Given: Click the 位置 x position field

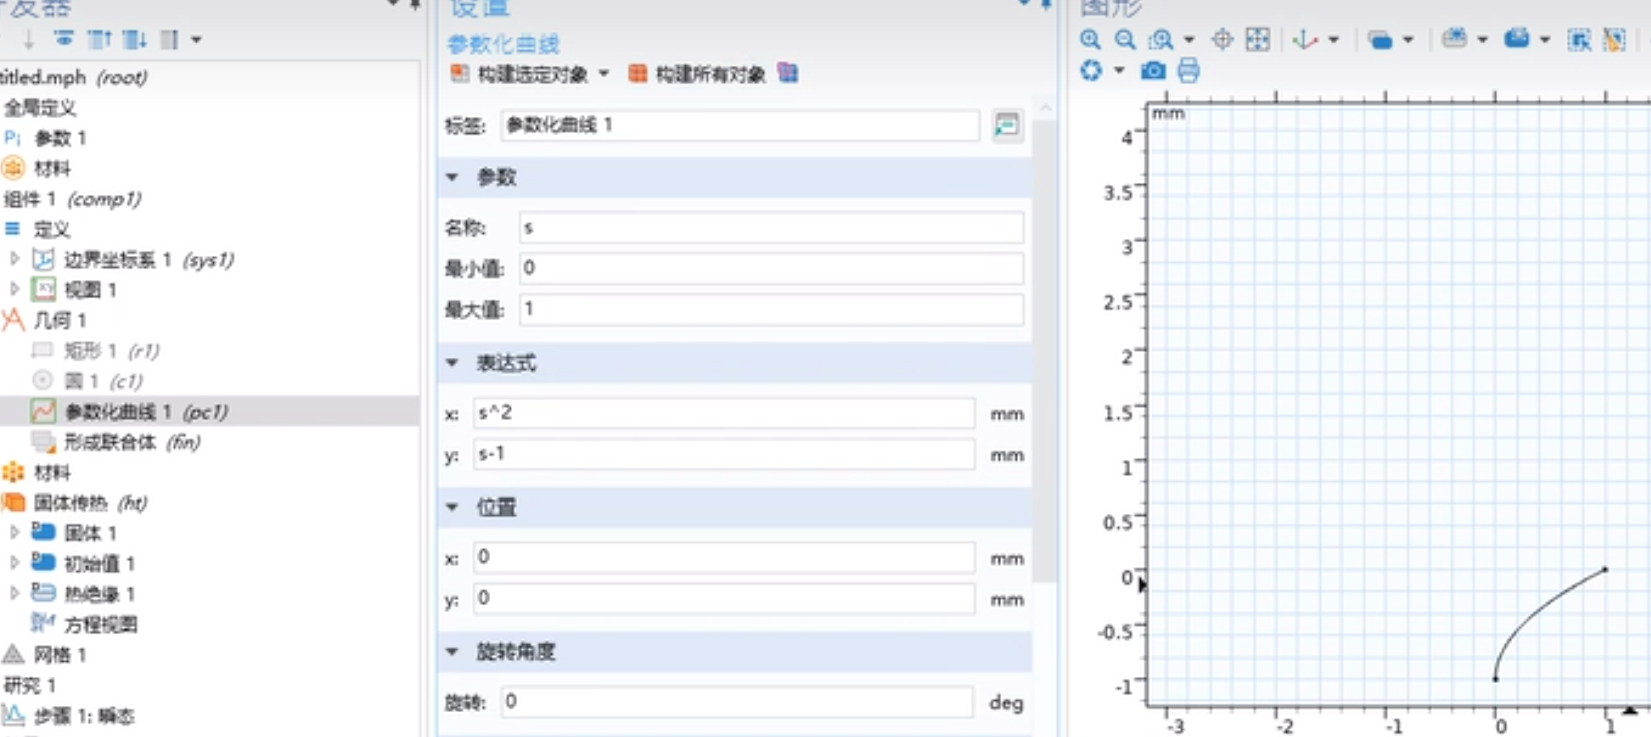Looking at the screenshot, I should [x=723, y=557].
